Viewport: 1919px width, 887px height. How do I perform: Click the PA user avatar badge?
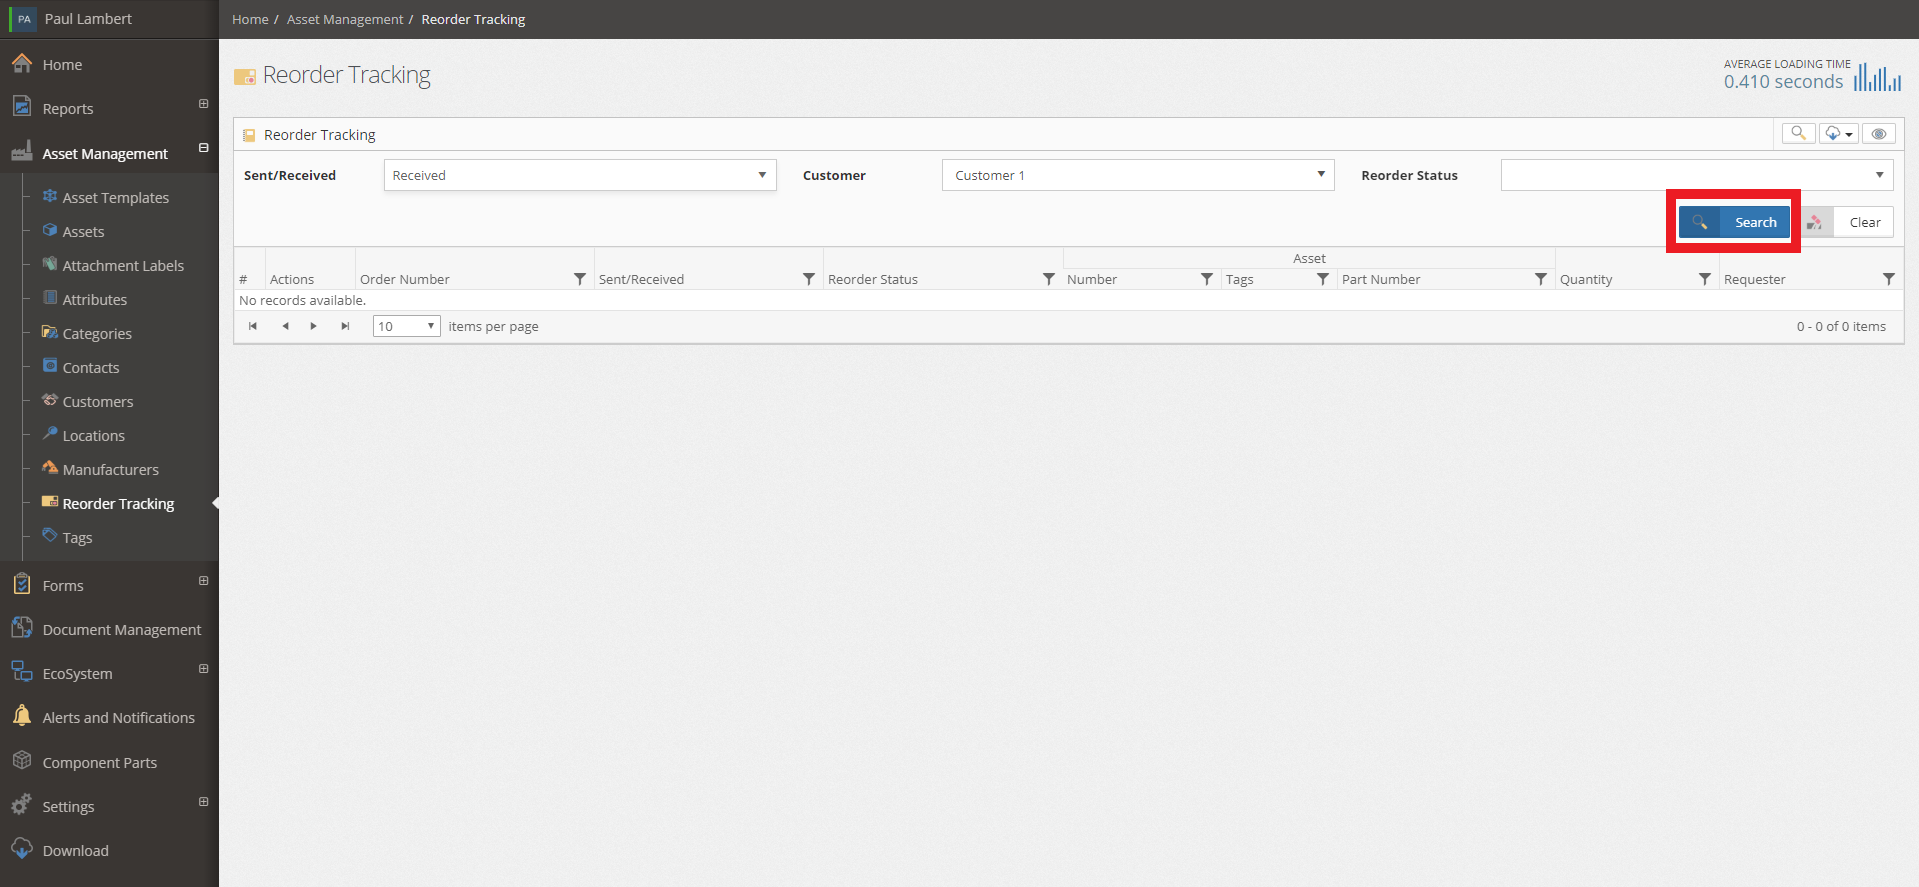[24, 19]
